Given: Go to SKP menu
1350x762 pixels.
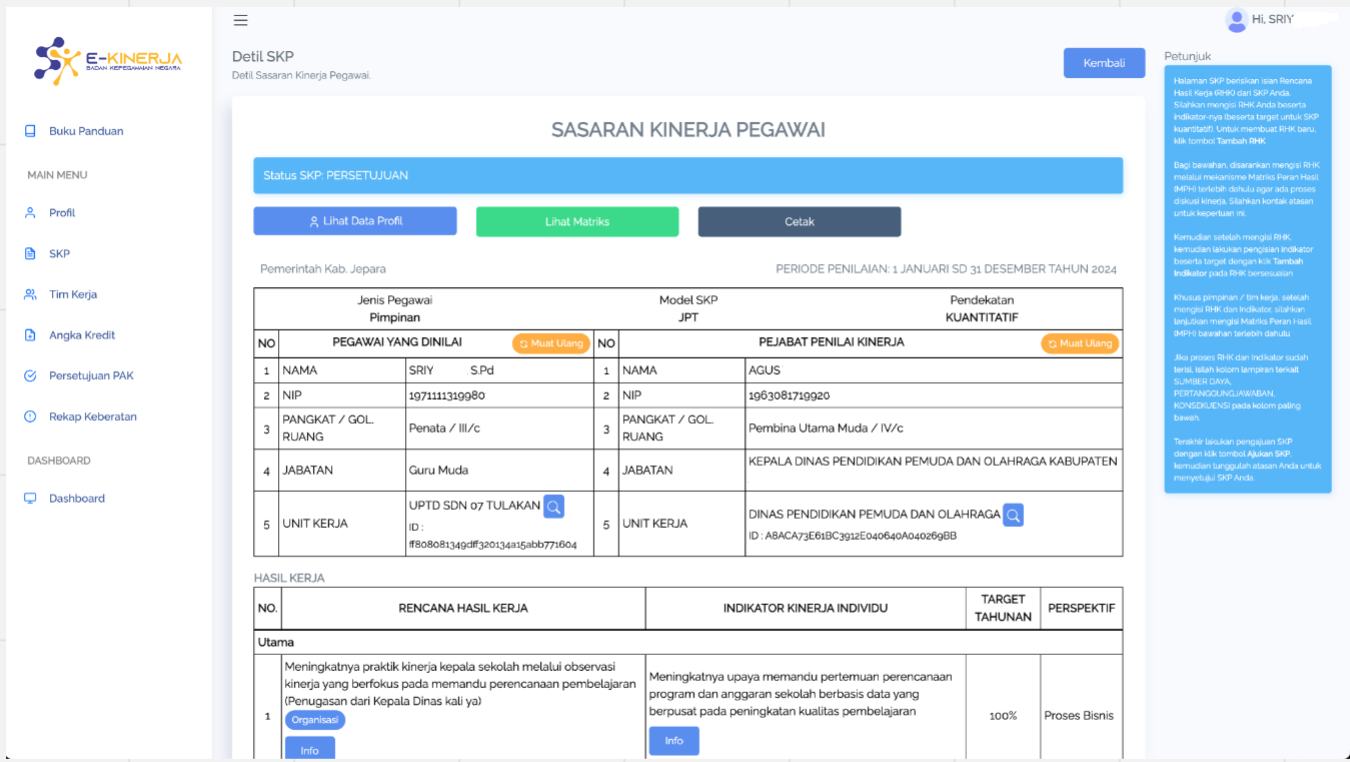Looking at the screenshot, I should pyautogui.click(x=59, y=254).
